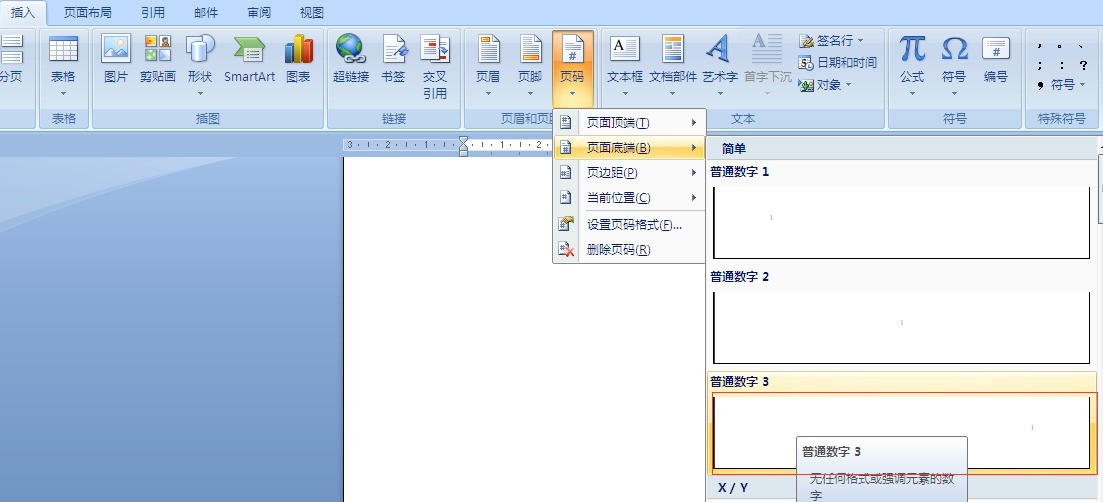Viewport: 1103px width, 502px height.
Task: Open the SmartArt graphic tool
Action: coord(249,58)
